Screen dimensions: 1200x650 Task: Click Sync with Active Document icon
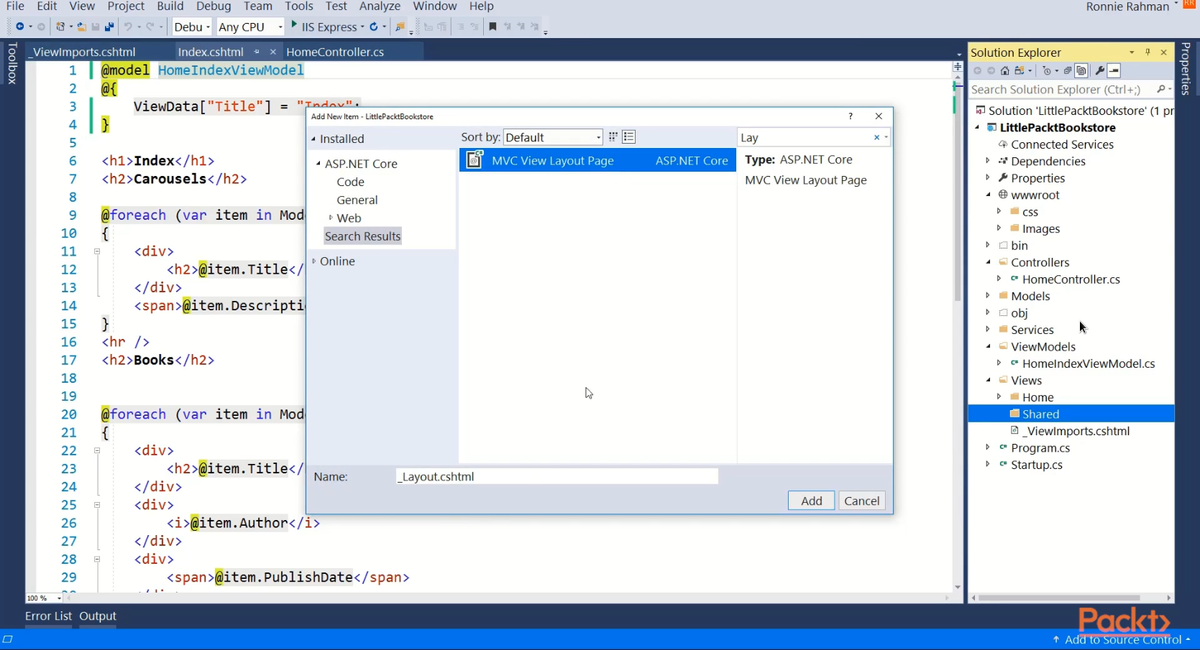point(1067,71)
